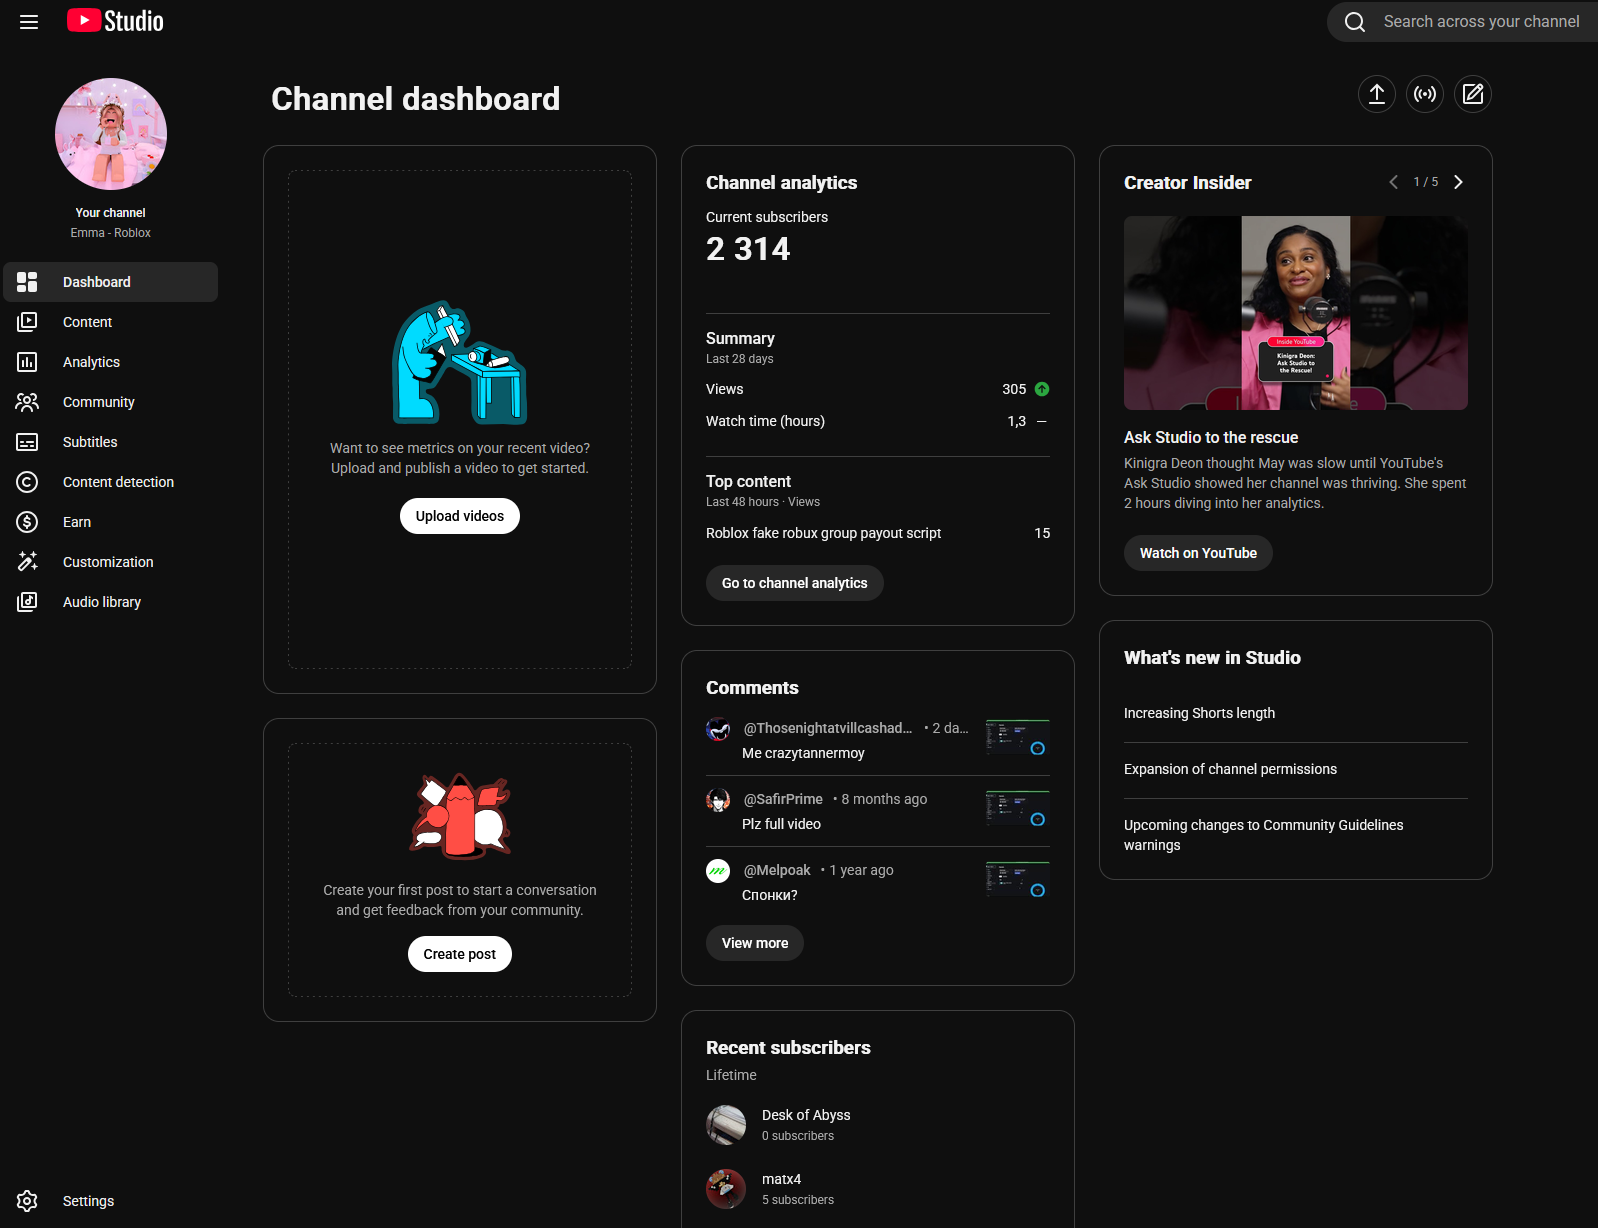Viewport: 1598px width, 1228px height.
Task: Click @Melpoak commenter avatar
Action: pos(718,871)
